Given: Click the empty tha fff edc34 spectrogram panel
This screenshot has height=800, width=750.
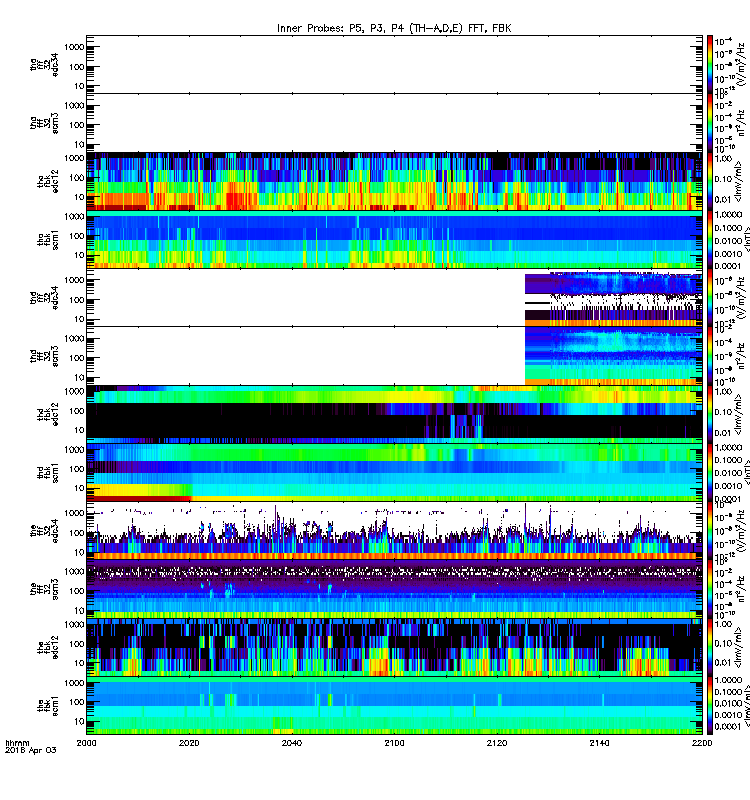Looking at the screenshot, I should [394, 64].
